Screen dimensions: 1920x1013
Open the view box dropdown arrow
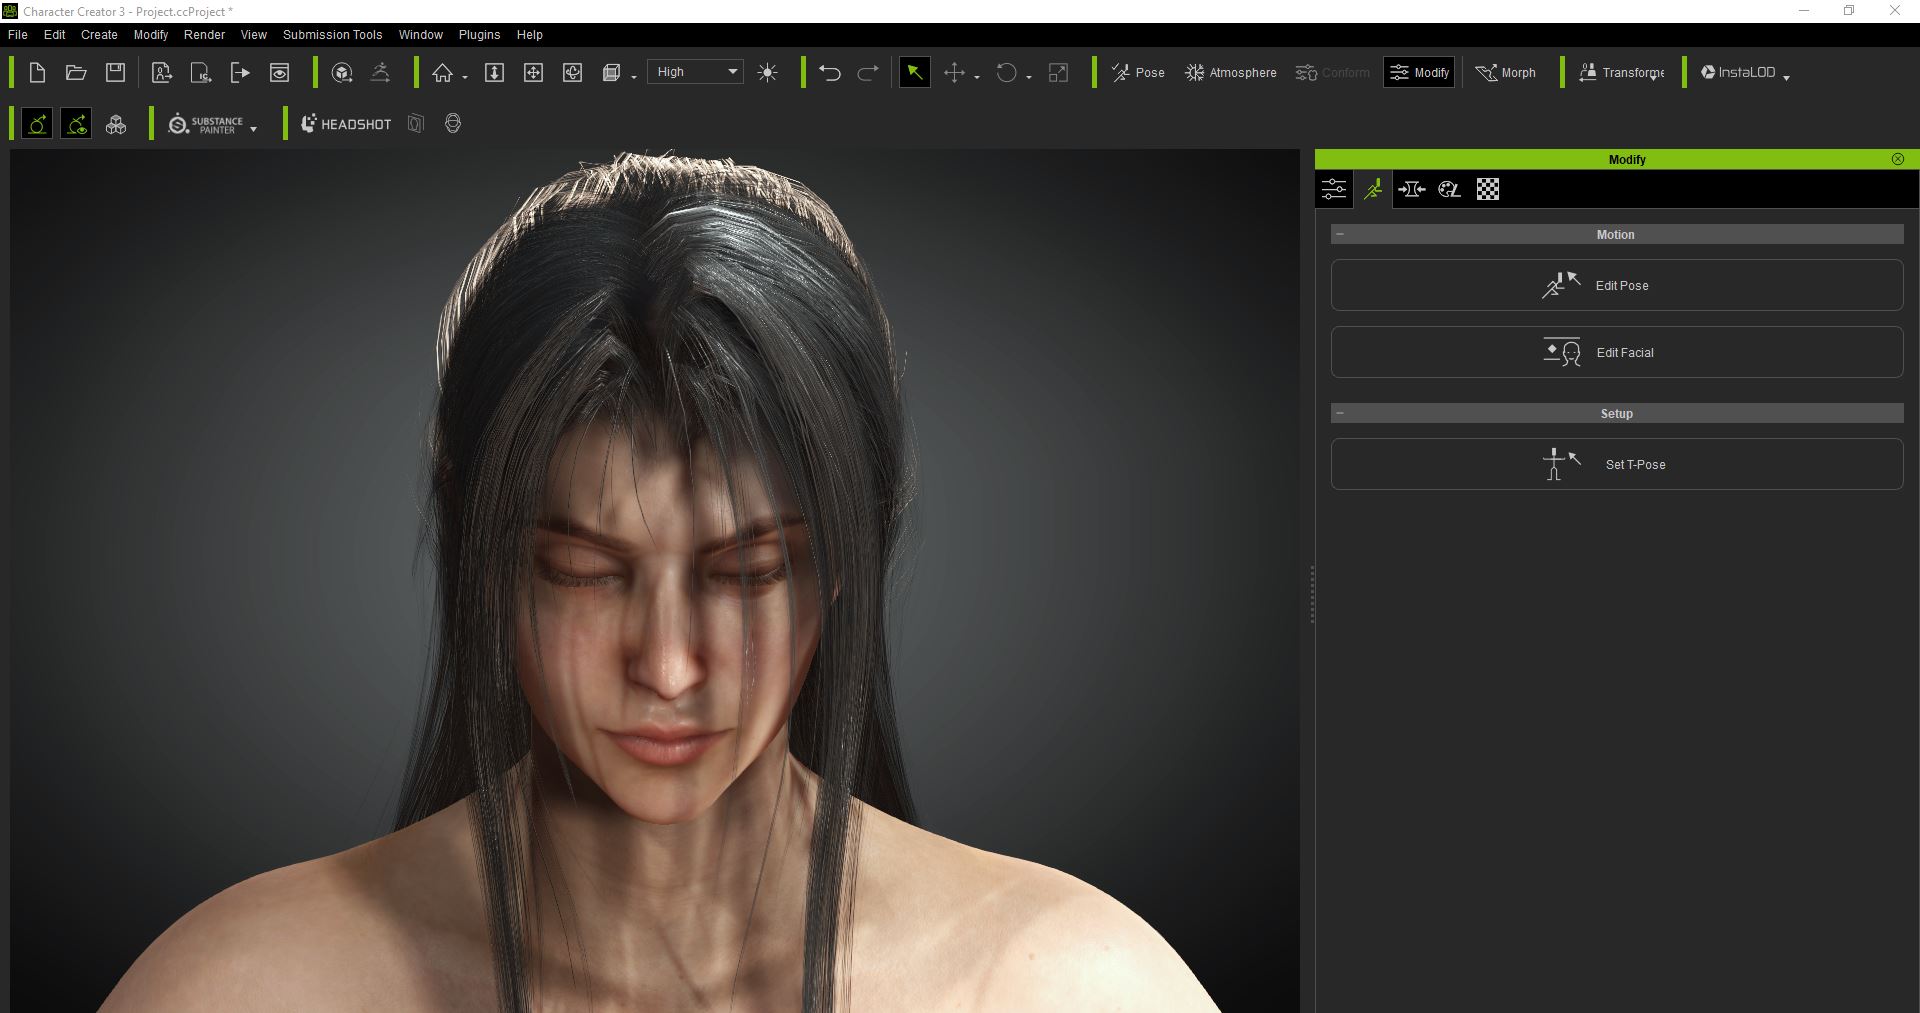click(634, 76)
